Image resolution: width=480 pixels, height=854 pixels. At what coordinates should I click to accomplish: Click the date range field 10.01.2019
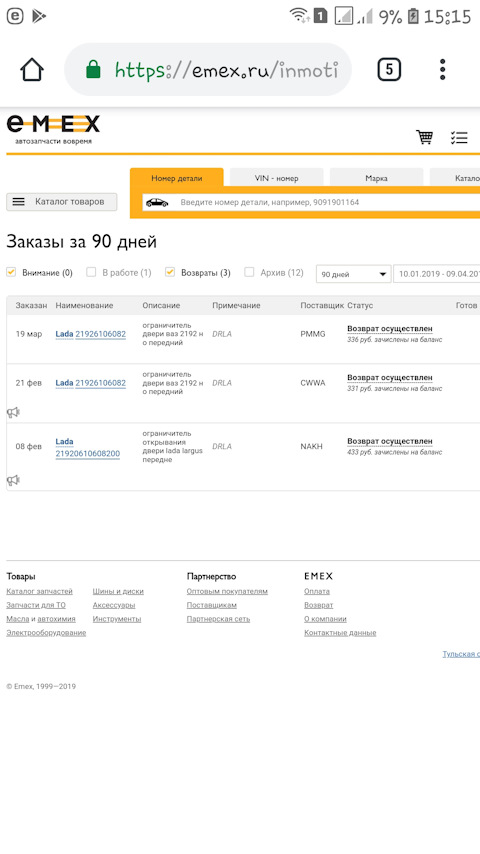[437, 274]
